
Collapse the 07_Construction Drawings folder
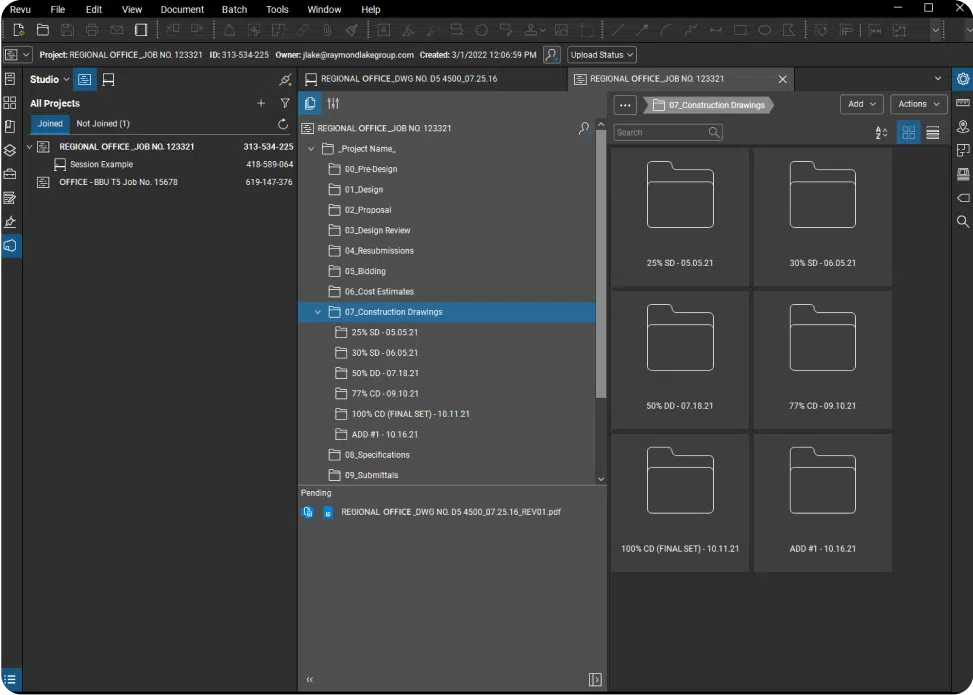pos(318,312)
